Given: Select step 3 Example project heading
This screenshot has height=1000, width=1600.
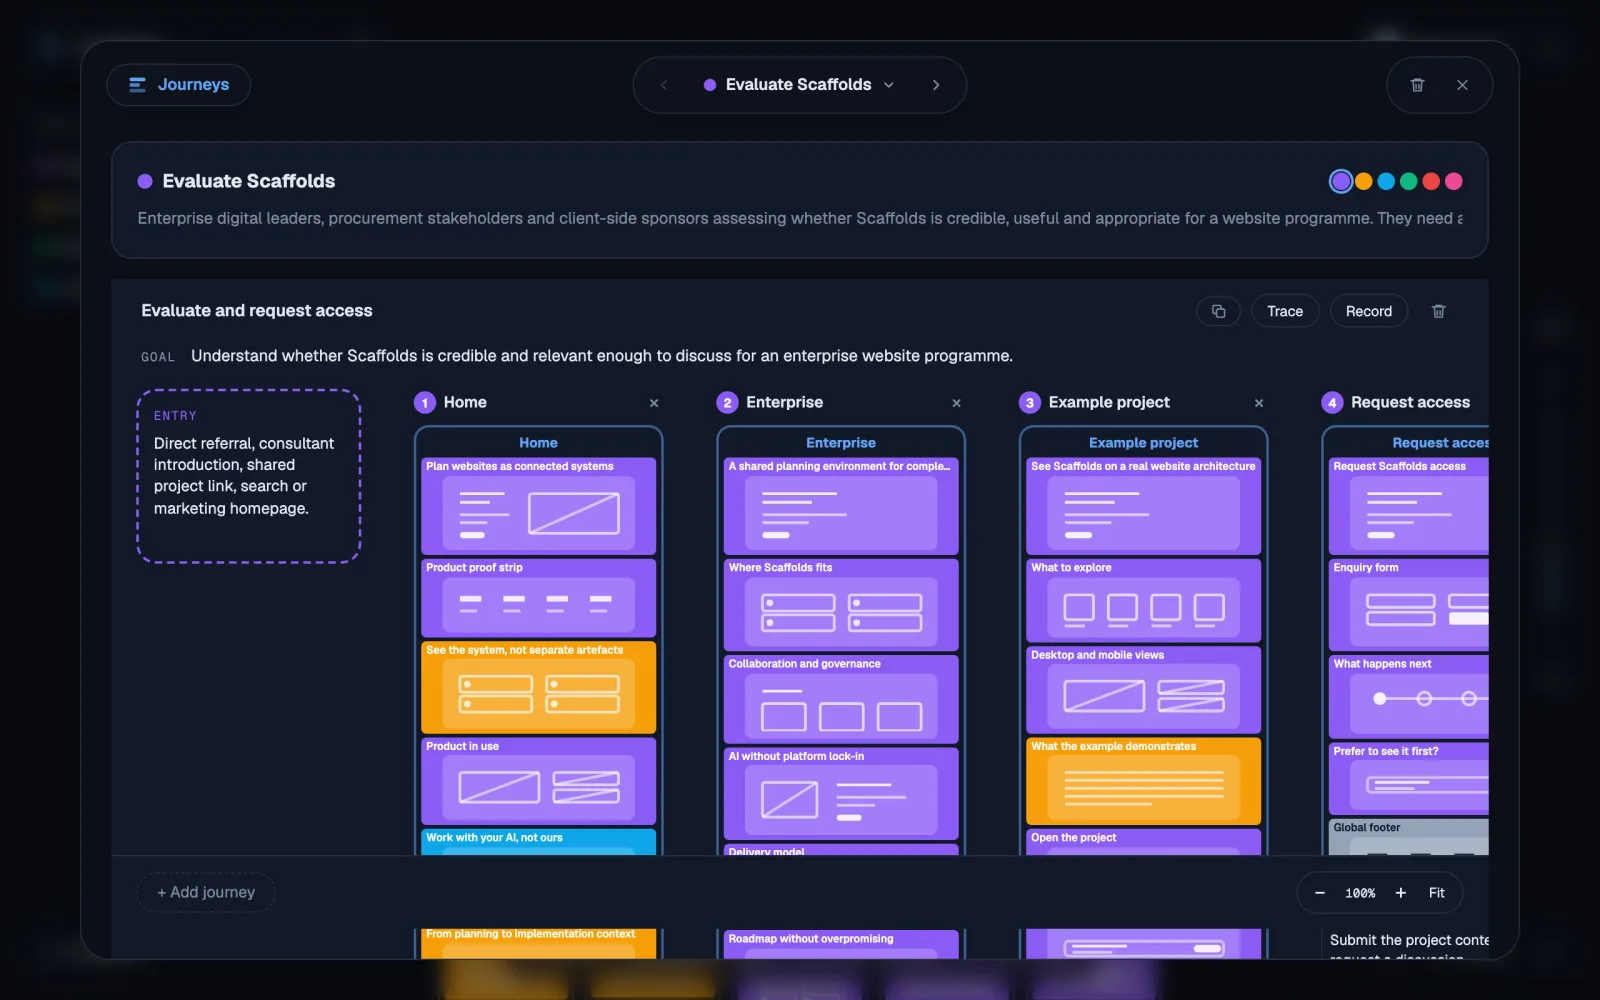Looking at the screenshot, I should tap(1109, 402).
